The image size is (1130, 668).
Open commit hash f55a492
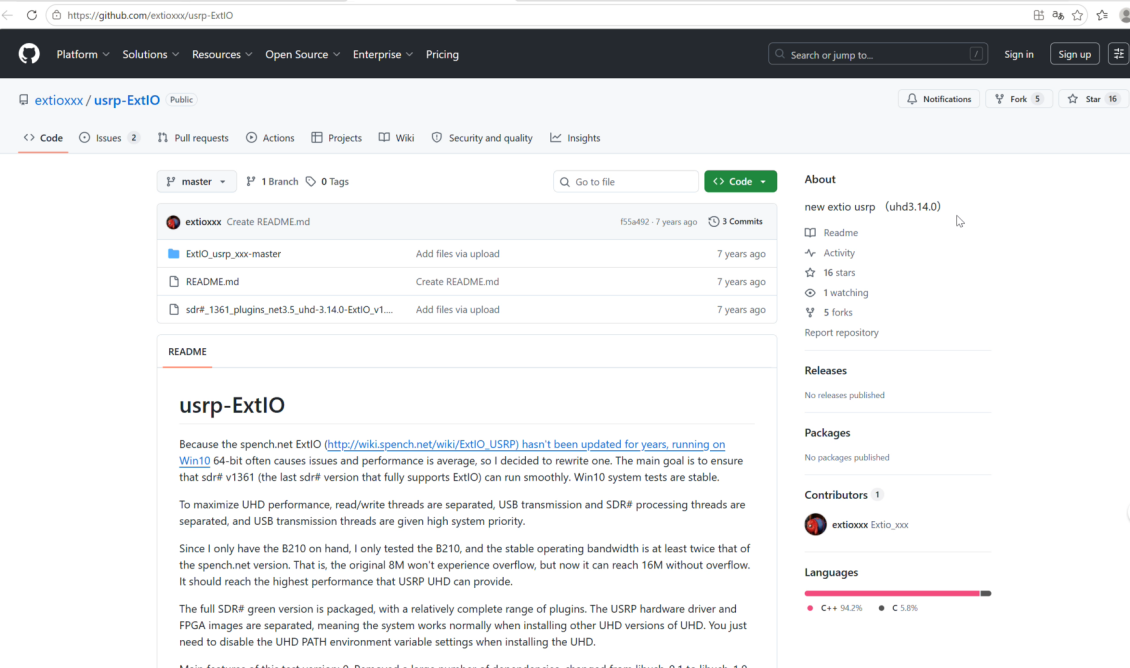[x=634, y=222]
